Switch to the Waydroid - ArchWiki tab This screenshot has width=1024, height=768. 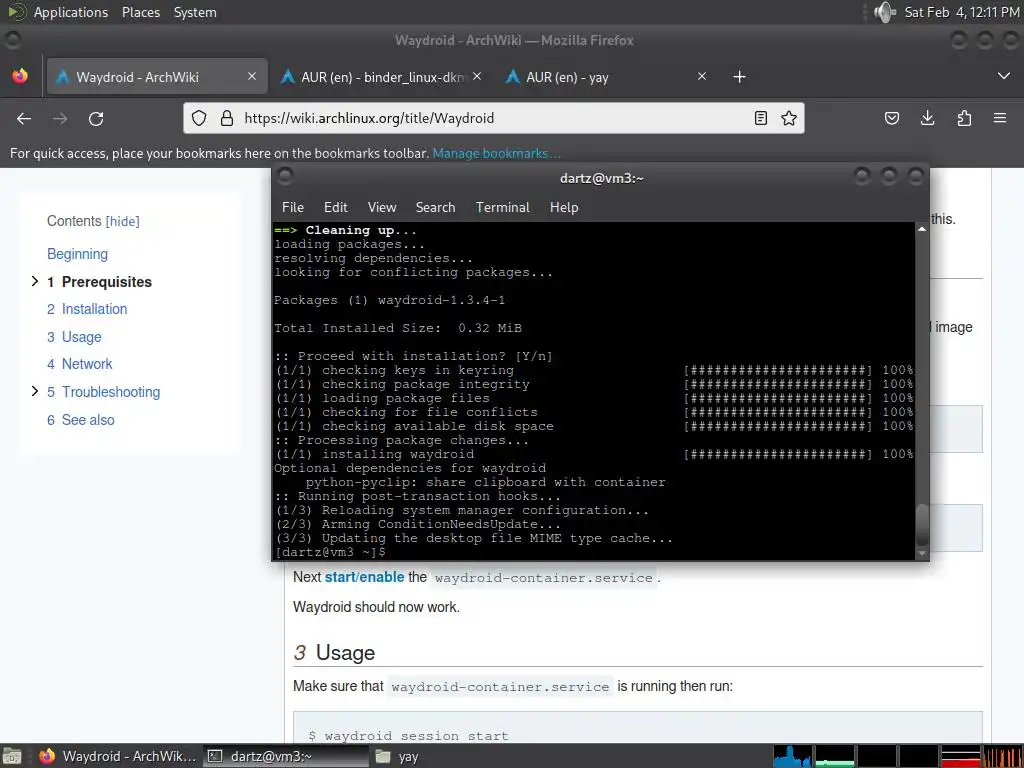click(x=157, y=77)
